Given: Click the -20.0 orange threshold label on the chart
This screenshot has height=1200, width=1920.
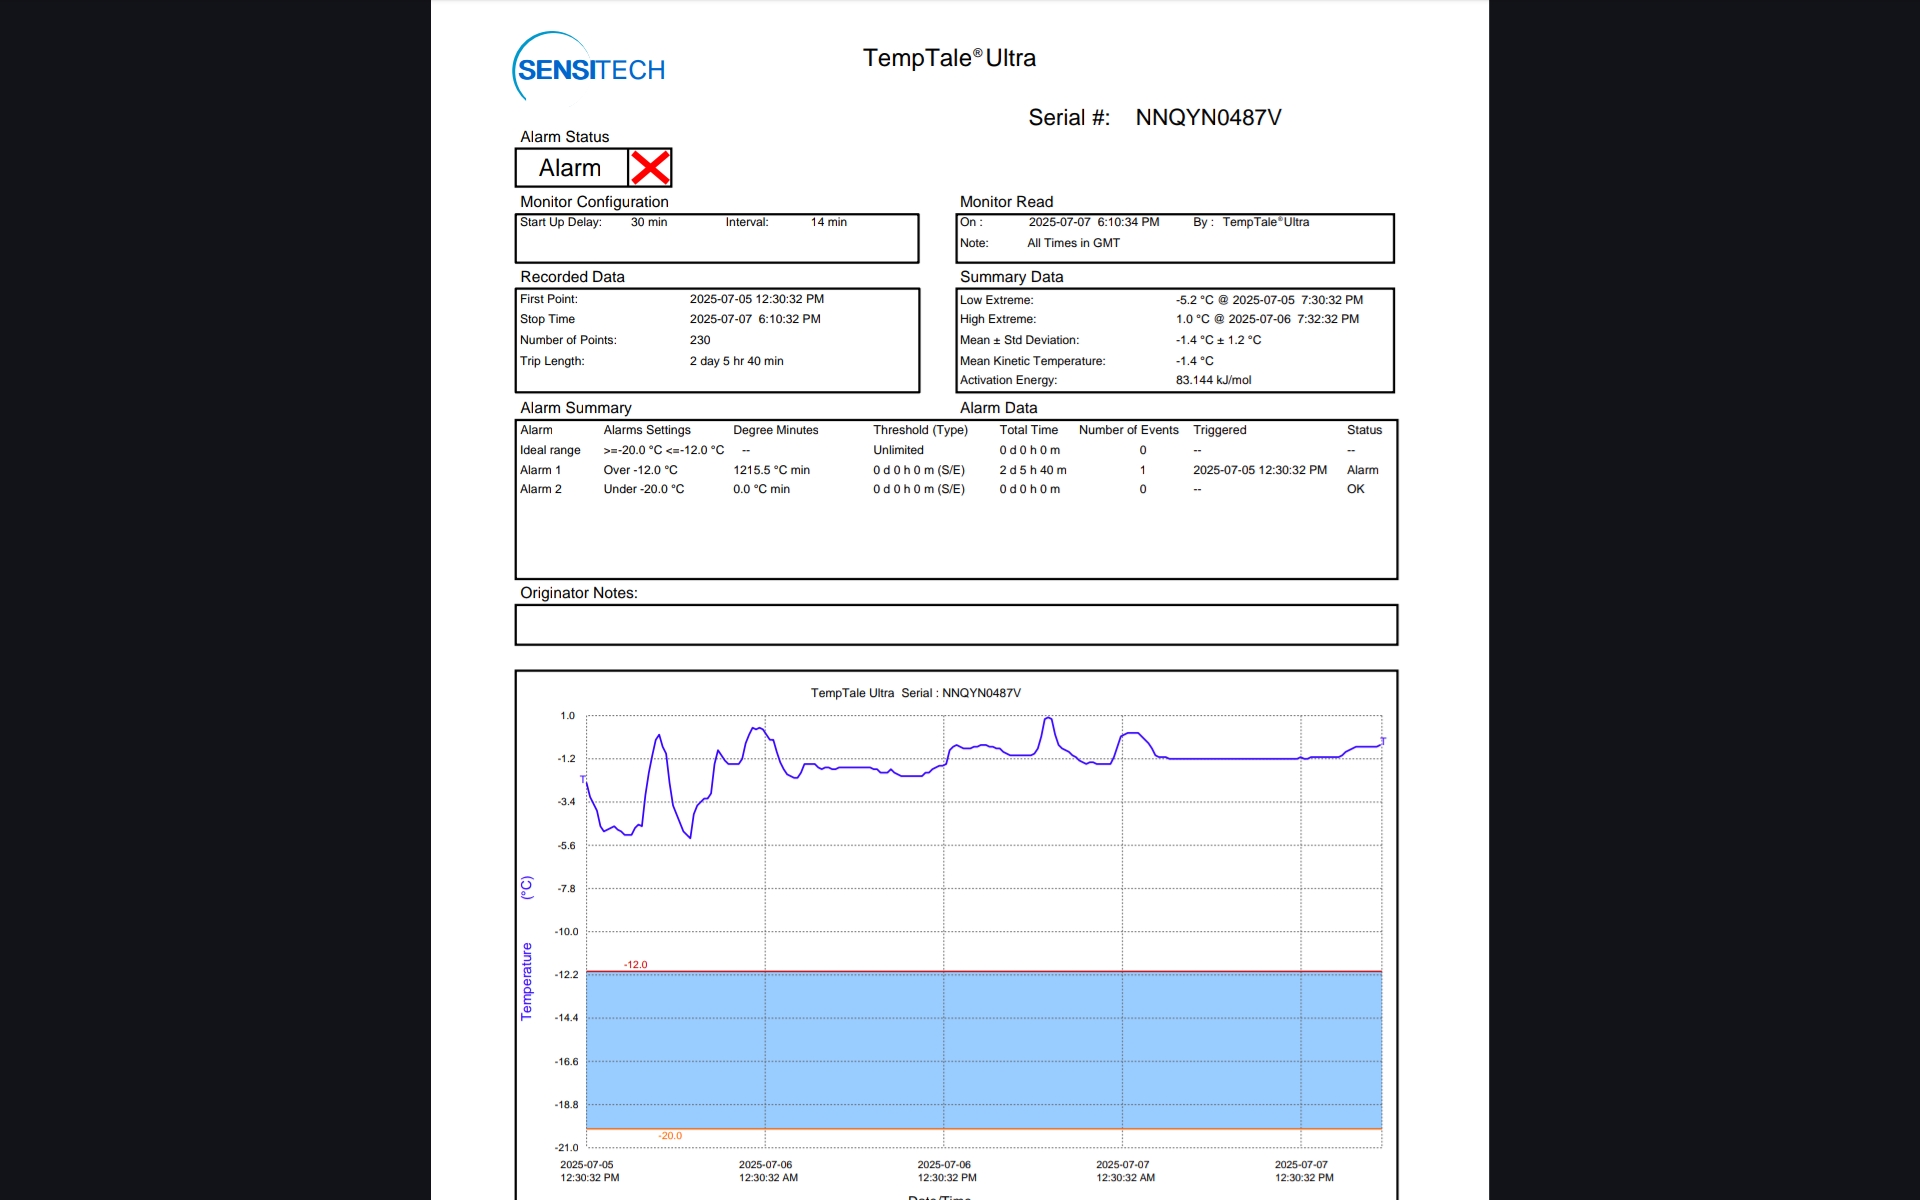Looking at the screenshot, I should [x=670, y=1135].
